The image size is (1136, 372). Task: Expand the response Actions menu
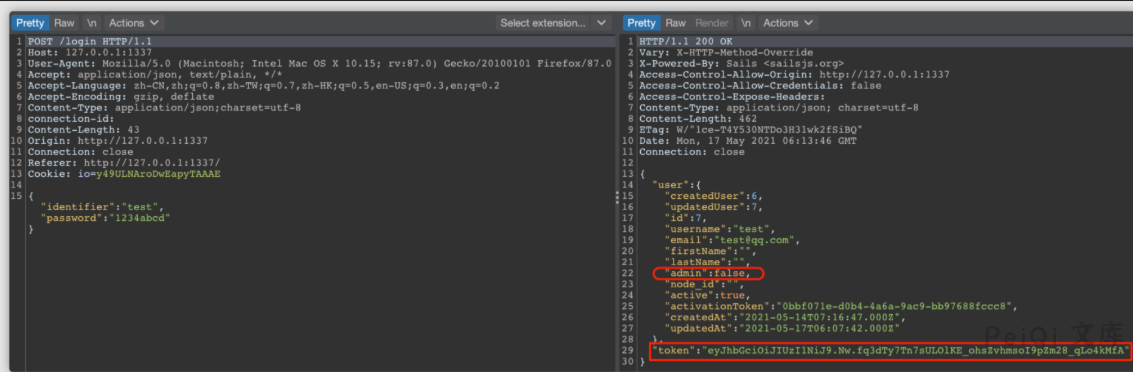pos(788,23)
